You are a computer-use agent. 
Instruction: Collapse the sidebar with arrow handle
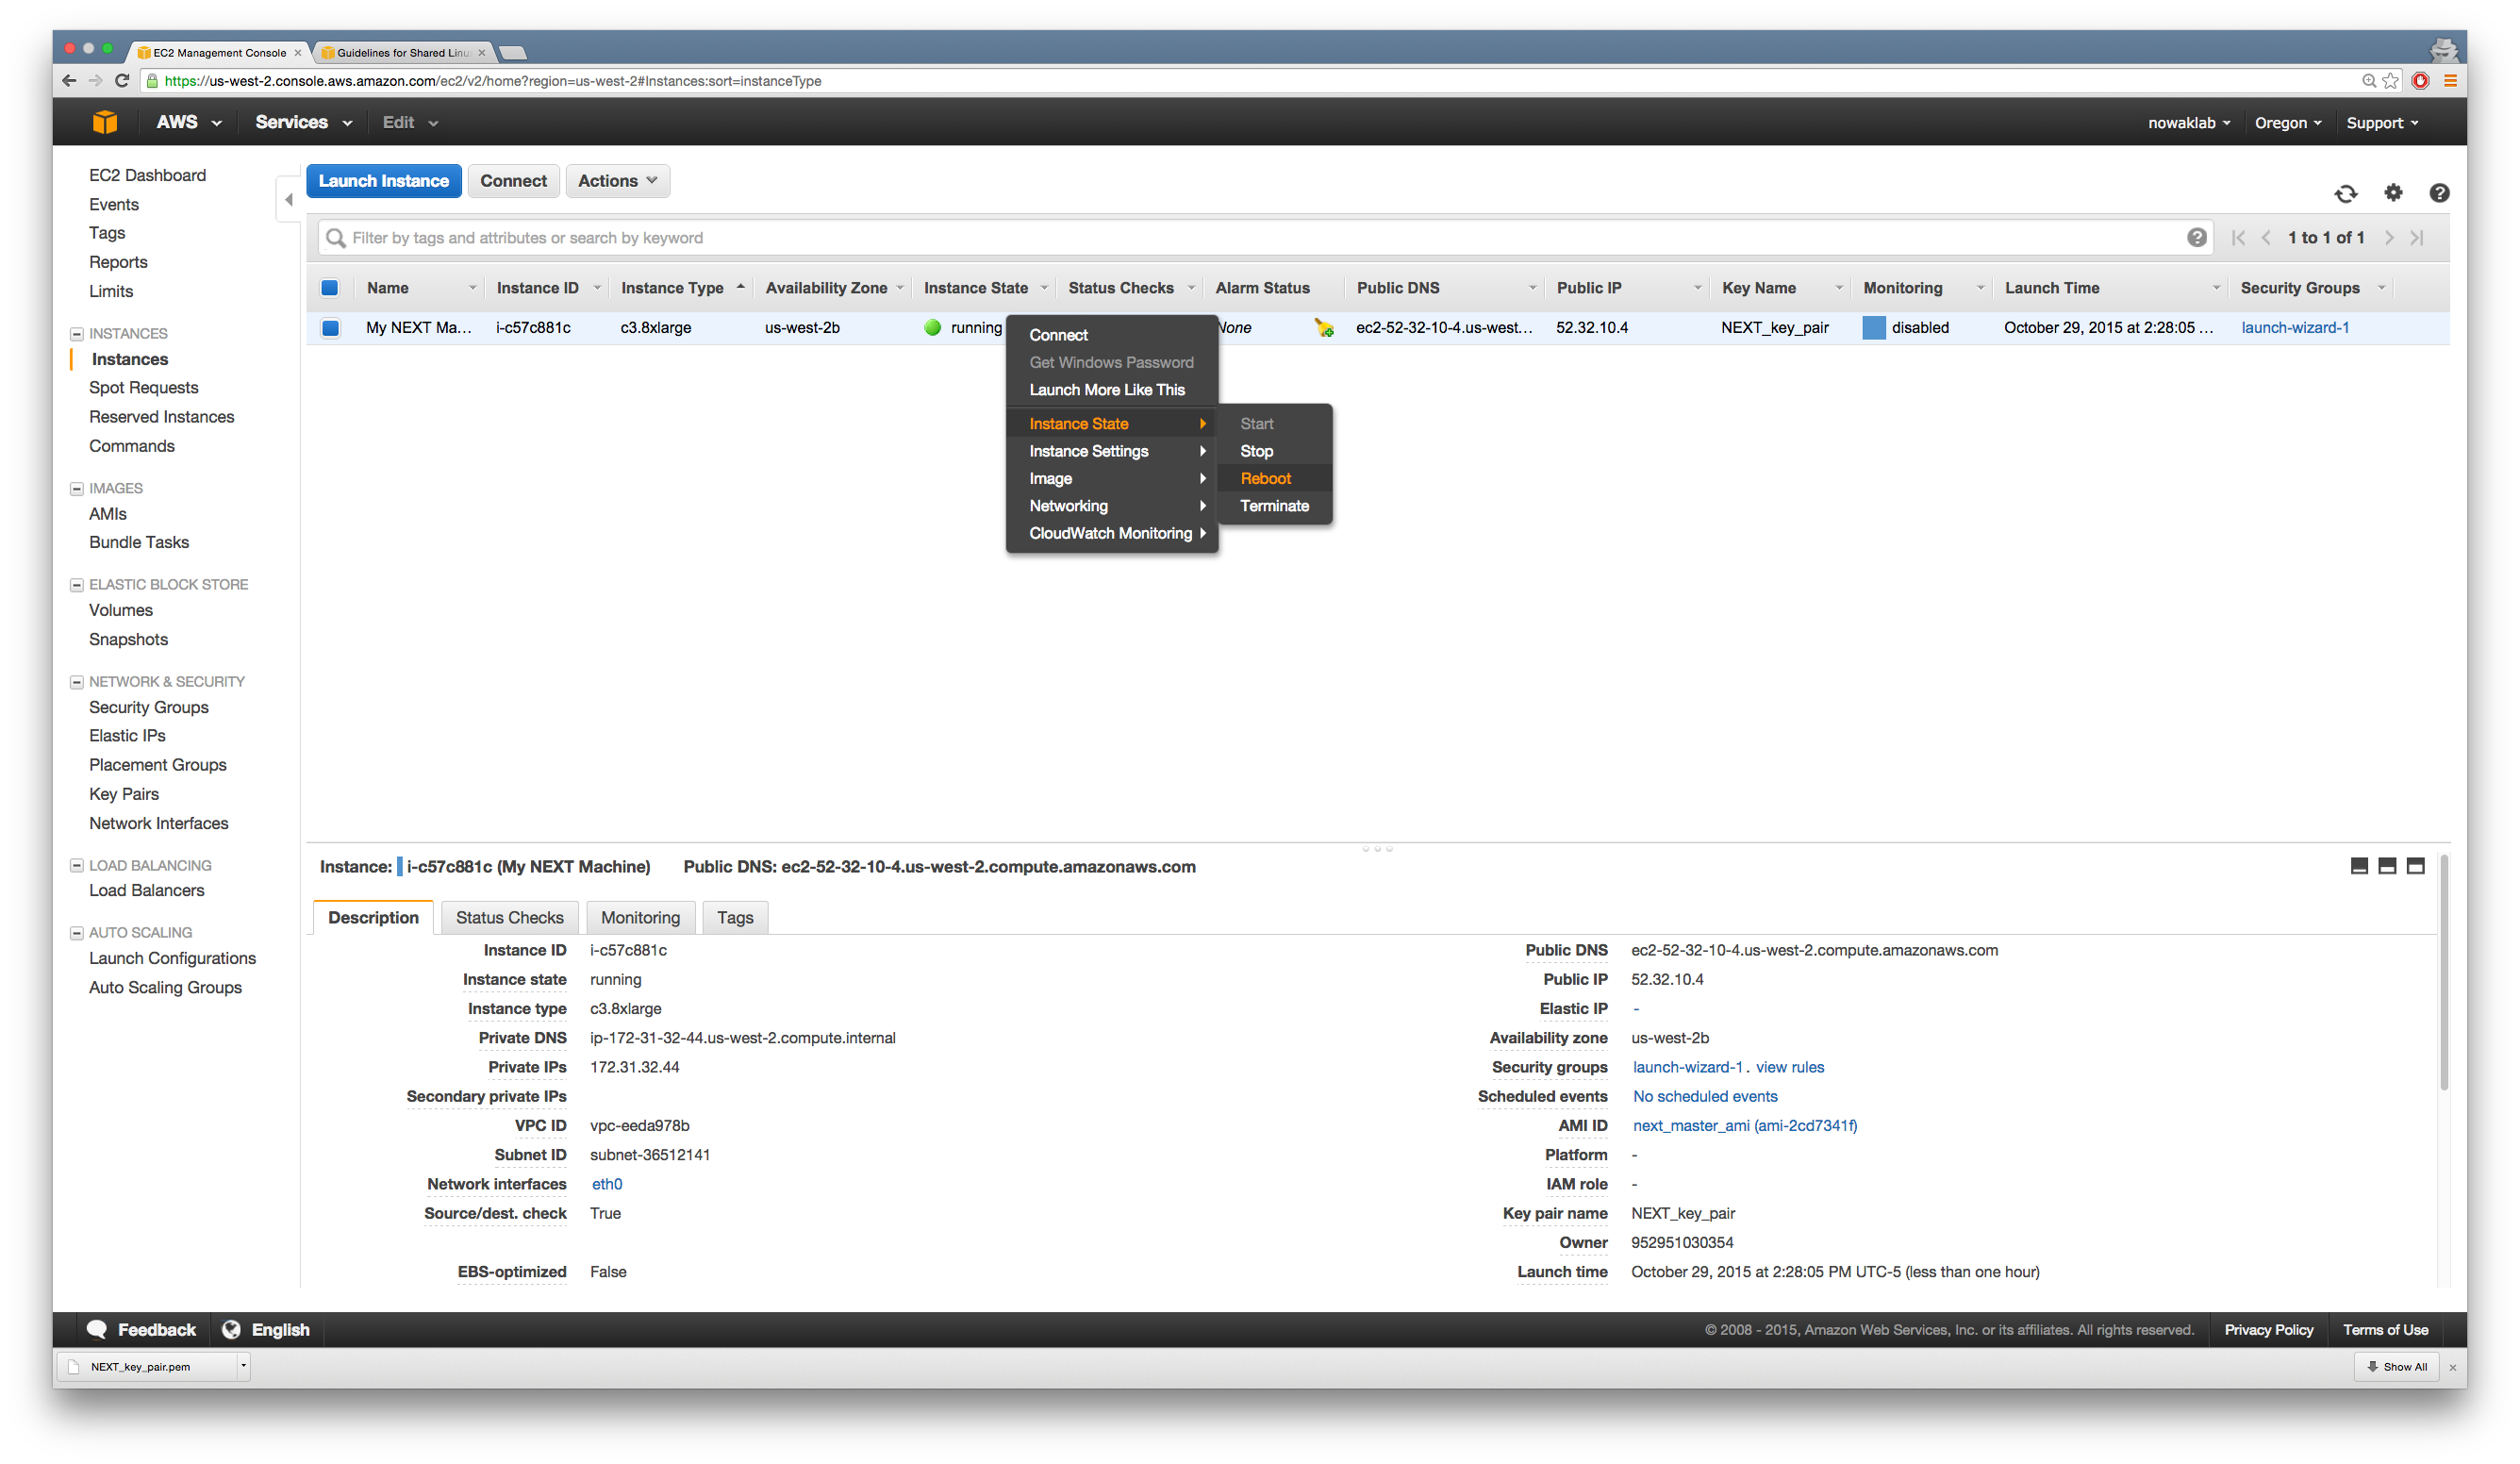[x=288, y=199]
